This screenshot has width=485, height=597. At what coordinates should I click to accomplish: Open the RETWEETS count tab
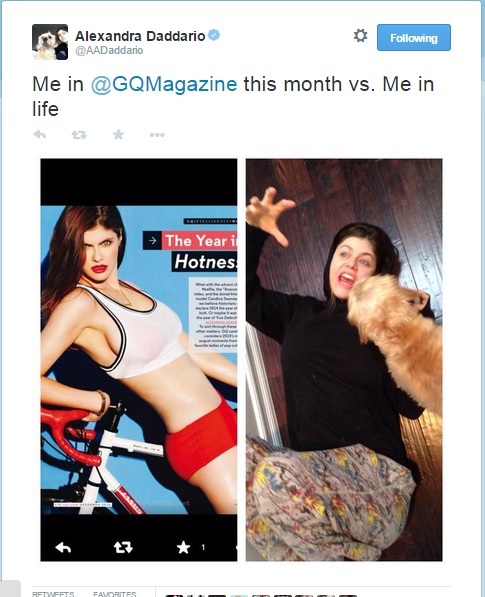point(53,594)
